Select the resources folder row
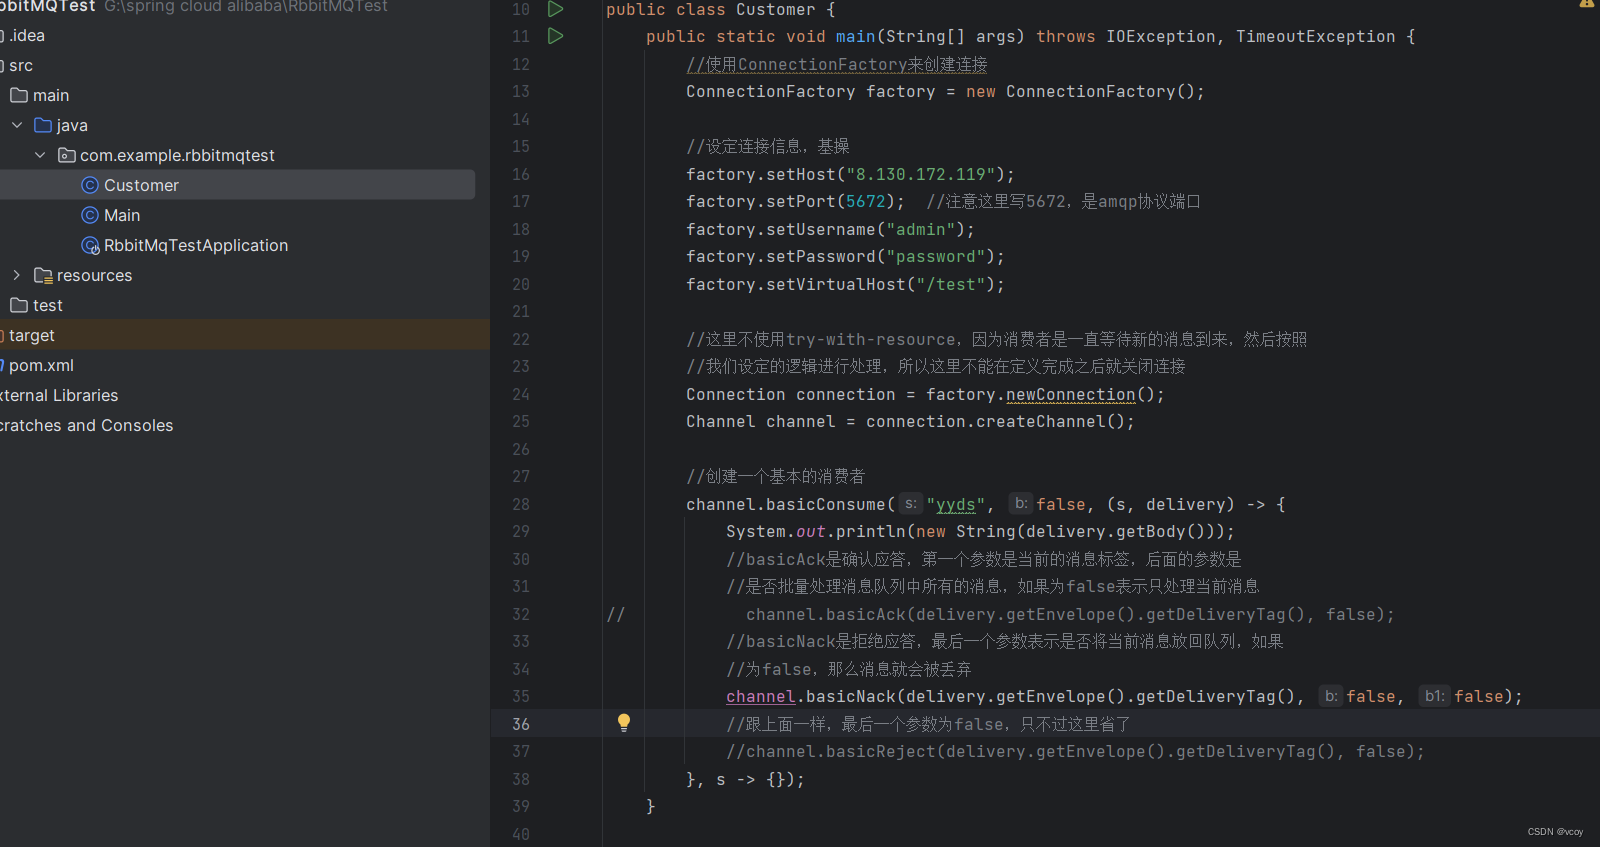1600x847 pixels. tap(245, 275)
